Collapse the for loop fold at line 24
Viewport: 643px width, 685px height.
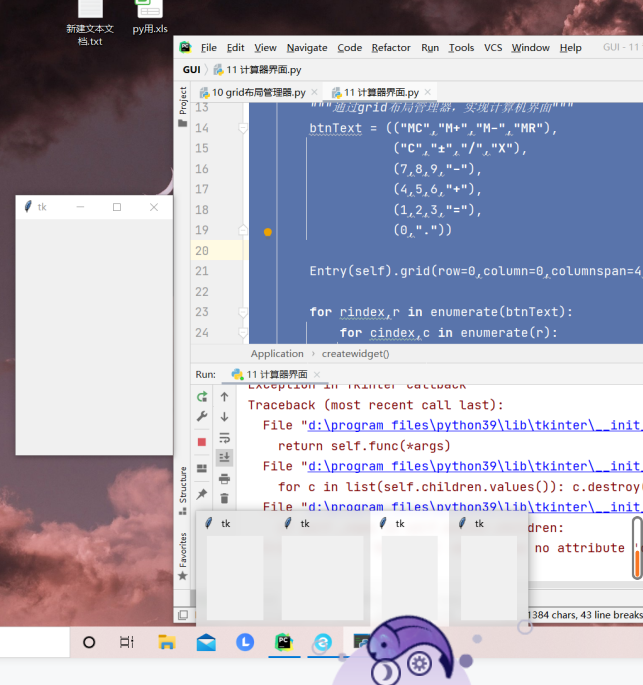click(243, 333)
